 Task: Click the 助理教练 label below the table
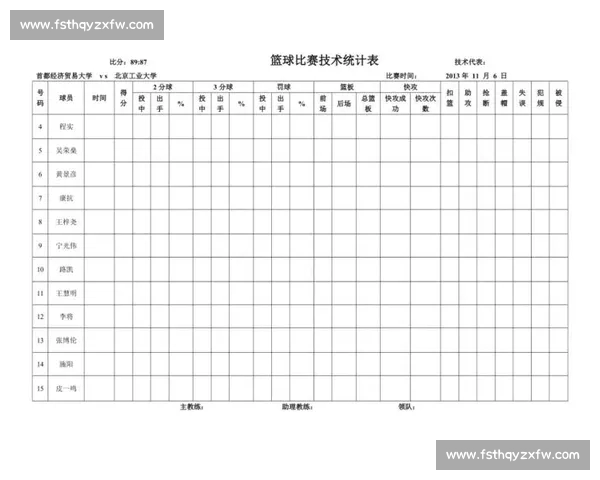297,407
